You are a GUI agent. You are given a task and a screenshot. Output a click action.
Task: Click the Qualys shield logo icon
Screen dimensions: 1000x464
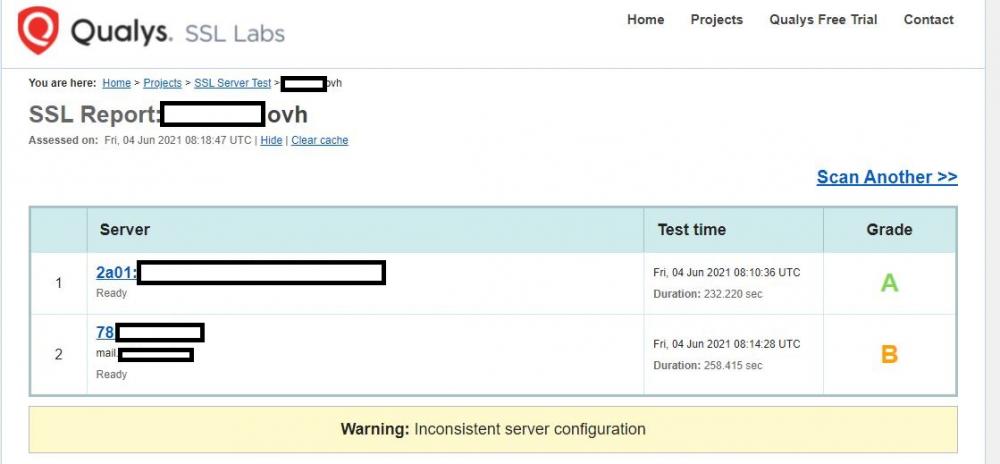coord(38,30)
